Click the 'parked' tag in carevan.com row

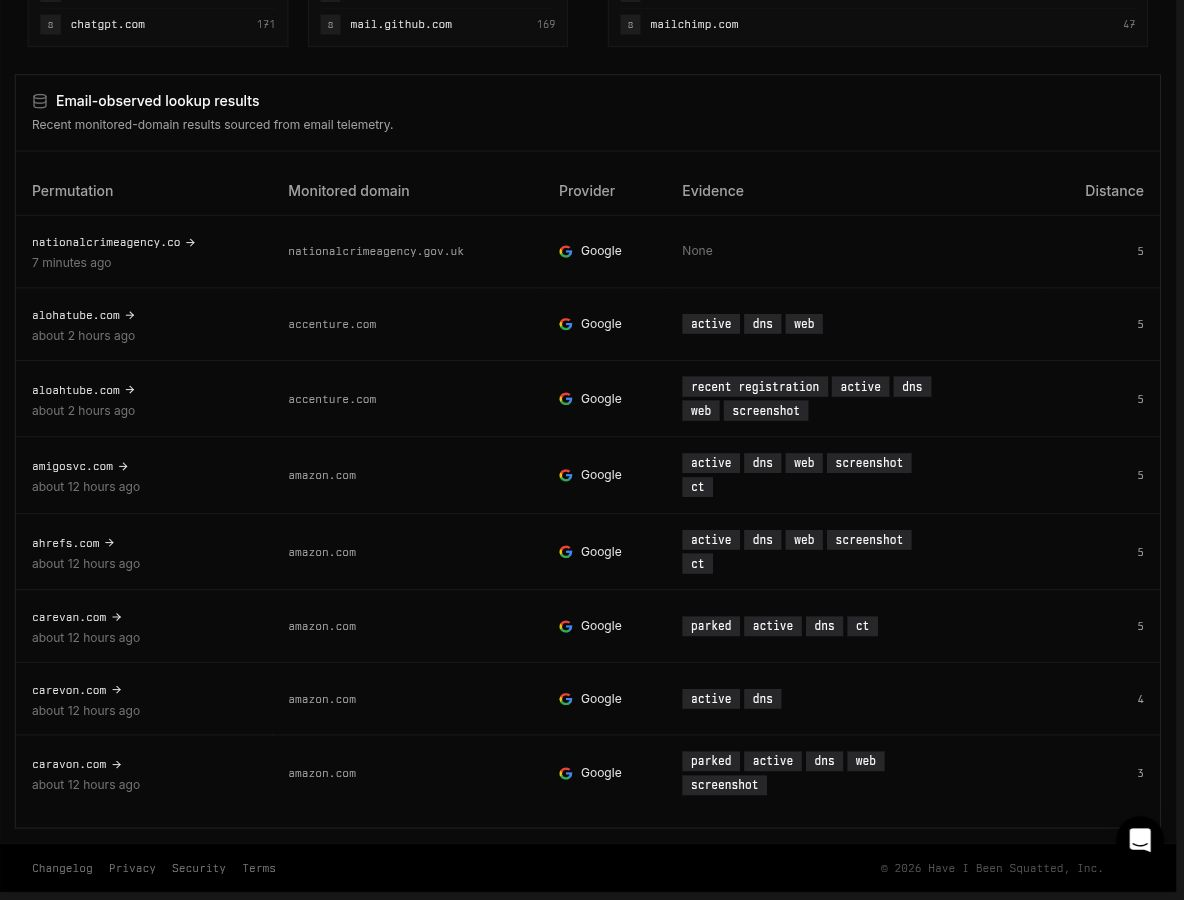click(711, 626)
